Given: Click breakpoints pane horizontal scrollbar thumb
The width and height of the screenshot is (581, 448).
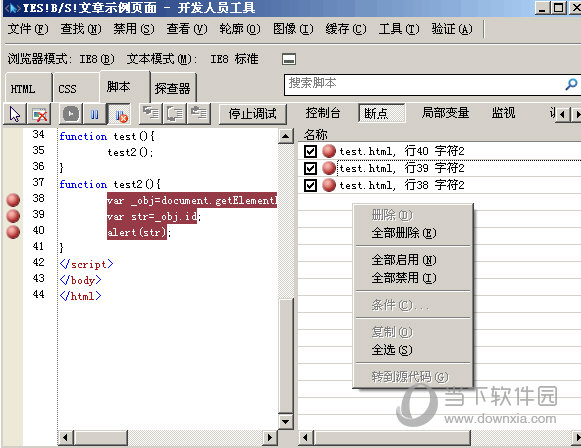Looking at the screenshot, I should point(392,438).
